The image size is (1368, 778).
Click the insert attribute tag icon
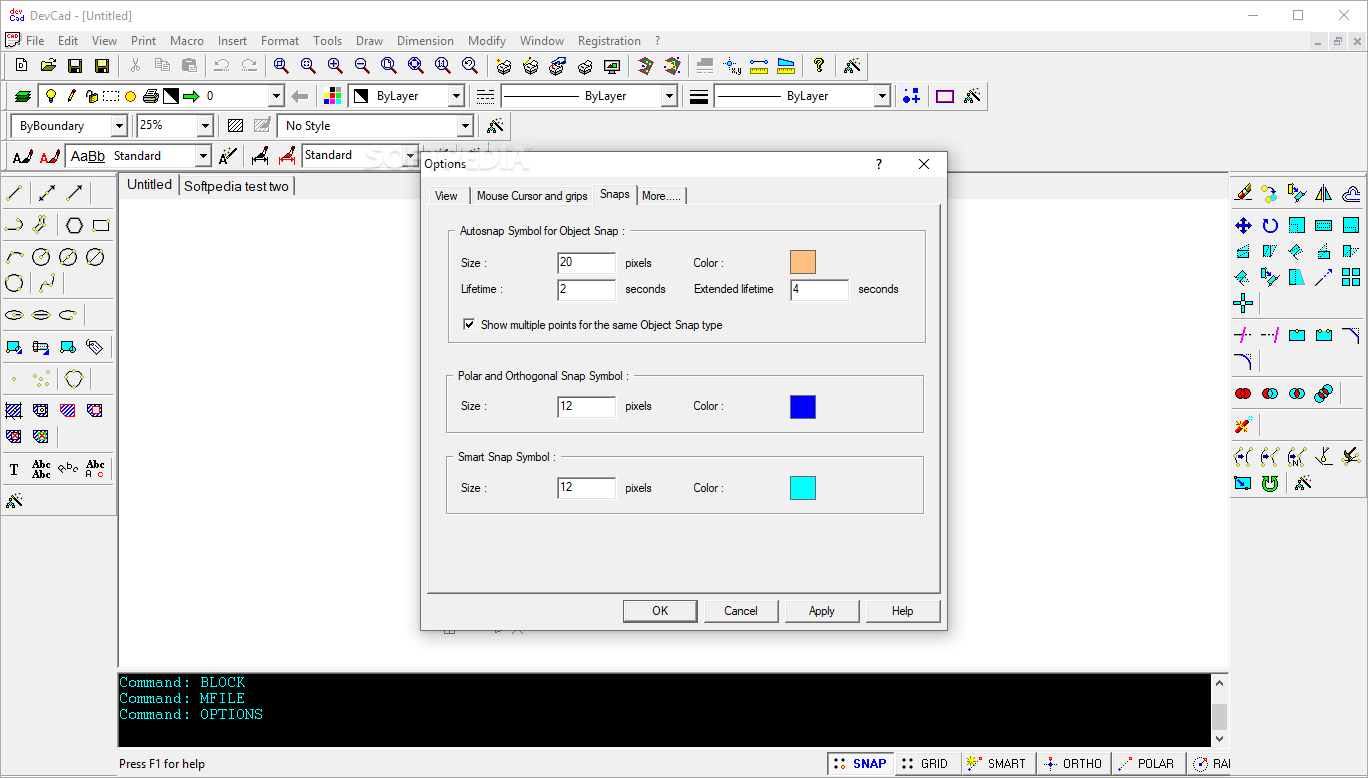(95, 347)
